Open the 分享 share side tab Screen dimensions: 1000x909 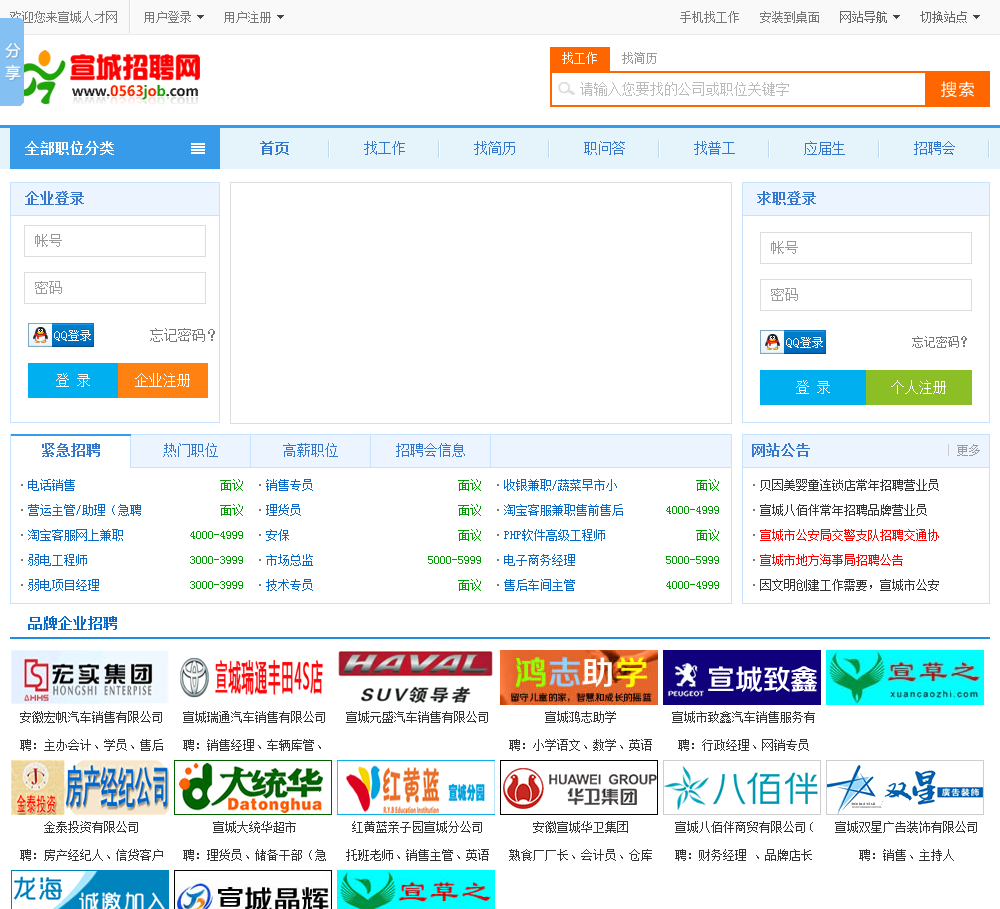(11, 61)
